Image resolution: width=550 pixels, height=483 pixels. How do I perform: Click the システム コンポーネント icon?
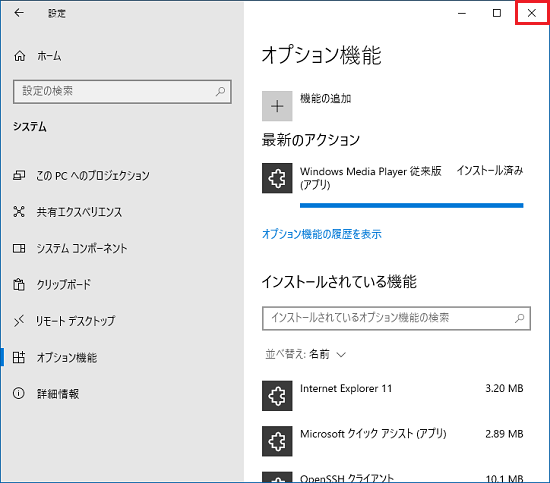point(19,248)
